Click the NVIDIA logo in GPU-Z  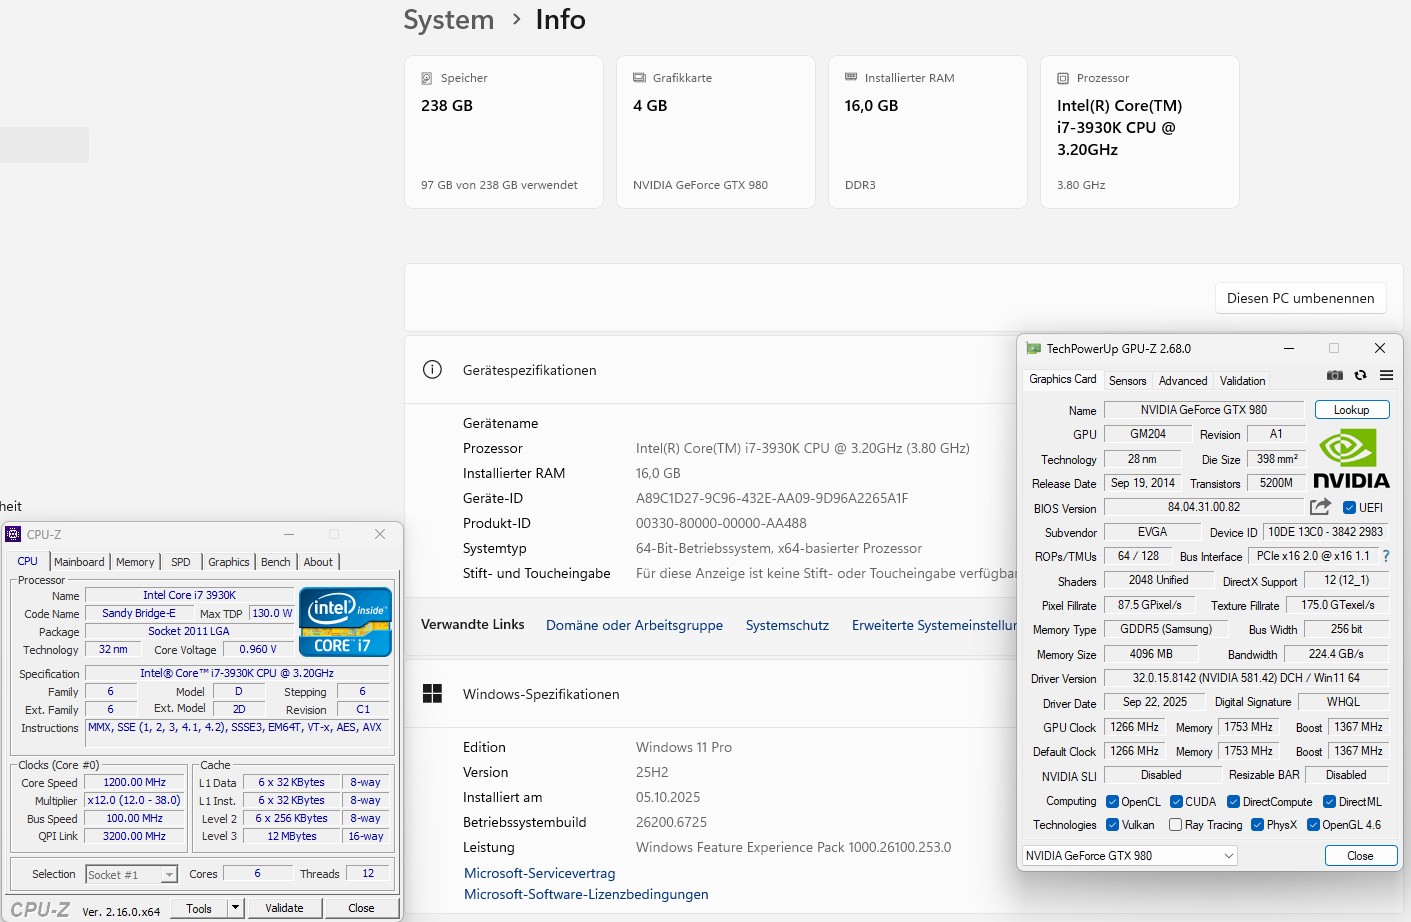[x=1351, y=459]
